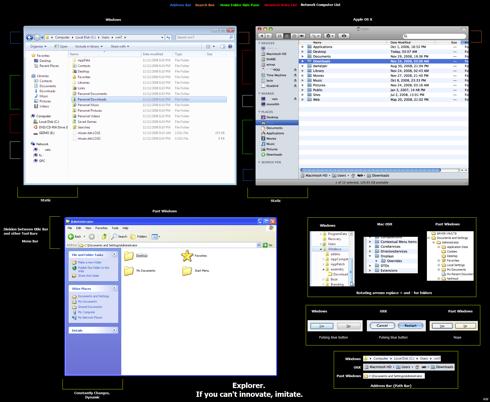Switch Finder to icon view
The image size is (490, 402).
tap(280, 36)
